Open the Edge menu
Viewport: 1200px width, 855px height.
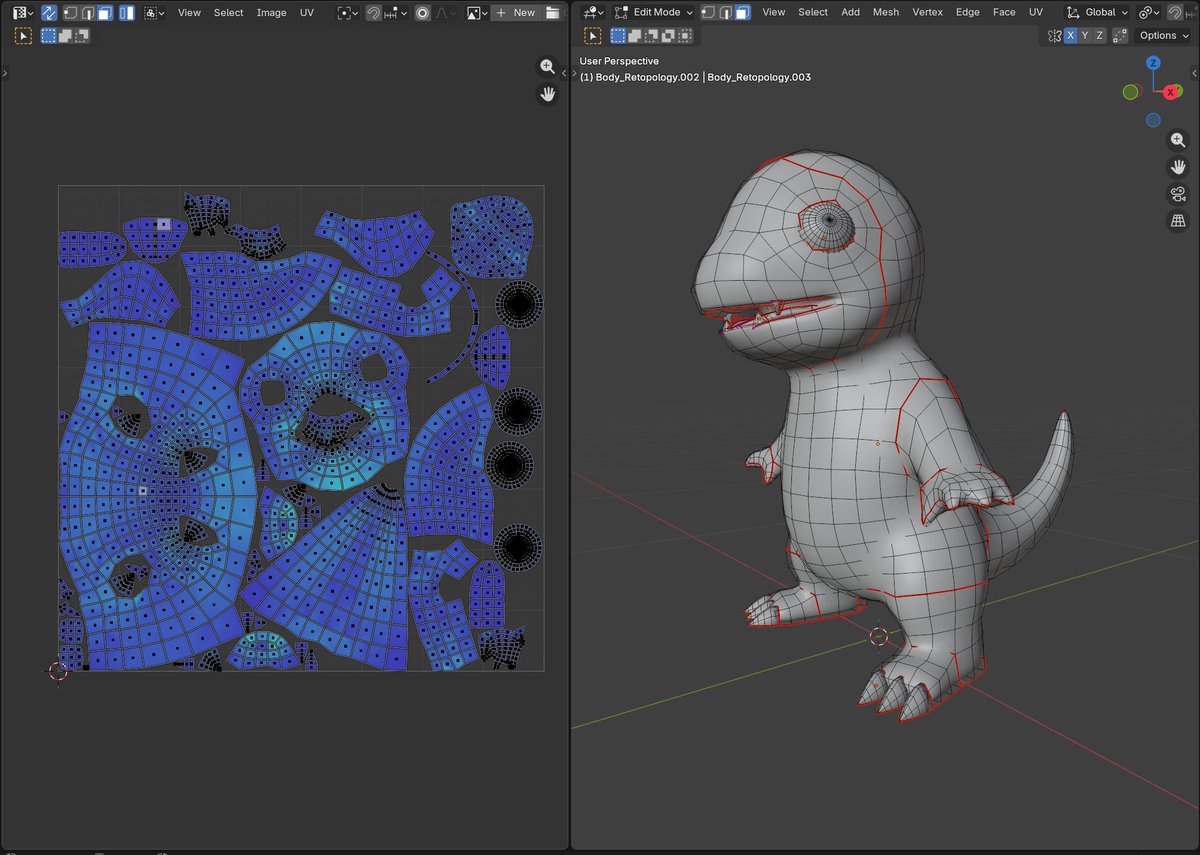pyautogui.click(x=968, y=12)
